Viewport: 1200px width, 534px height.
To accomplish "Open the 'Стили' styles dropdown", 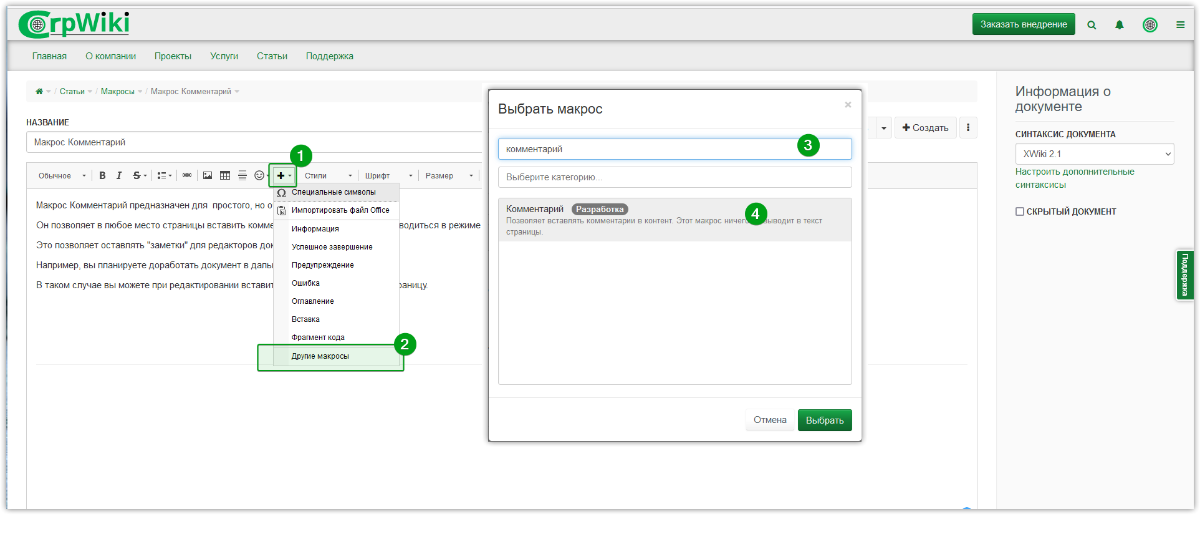I will 329,176.
